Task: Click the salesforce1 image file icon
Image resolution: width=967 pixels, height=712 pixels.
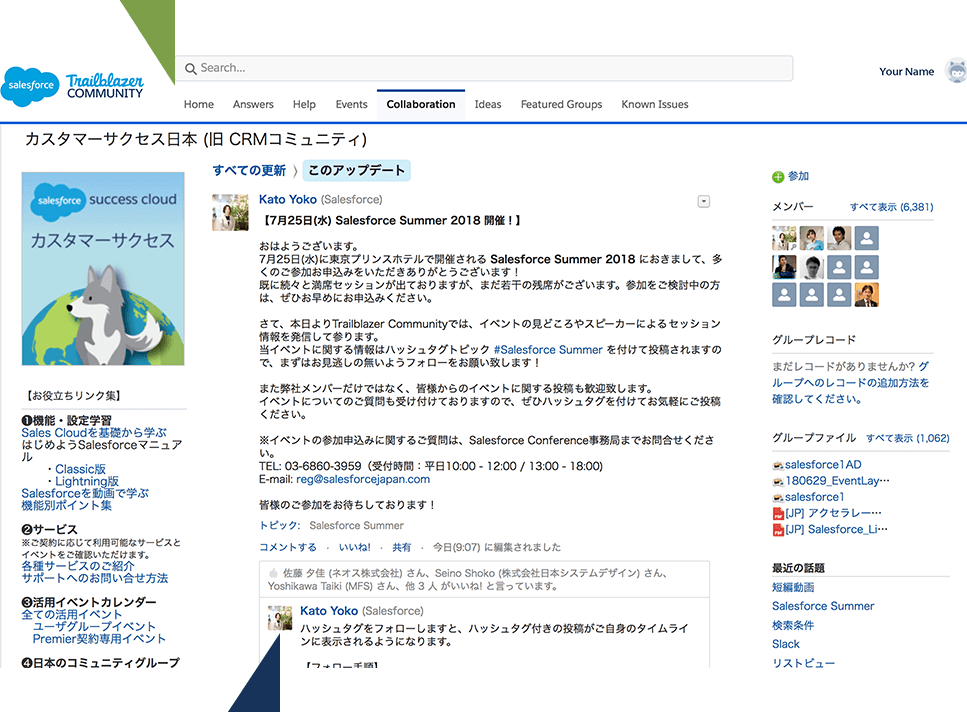Action: coord(778,497)
